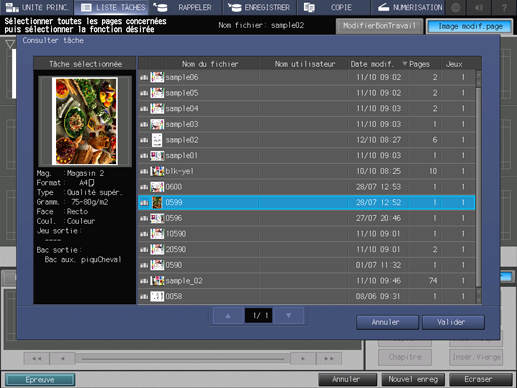Select the 0600 file name

pos(174,187)
